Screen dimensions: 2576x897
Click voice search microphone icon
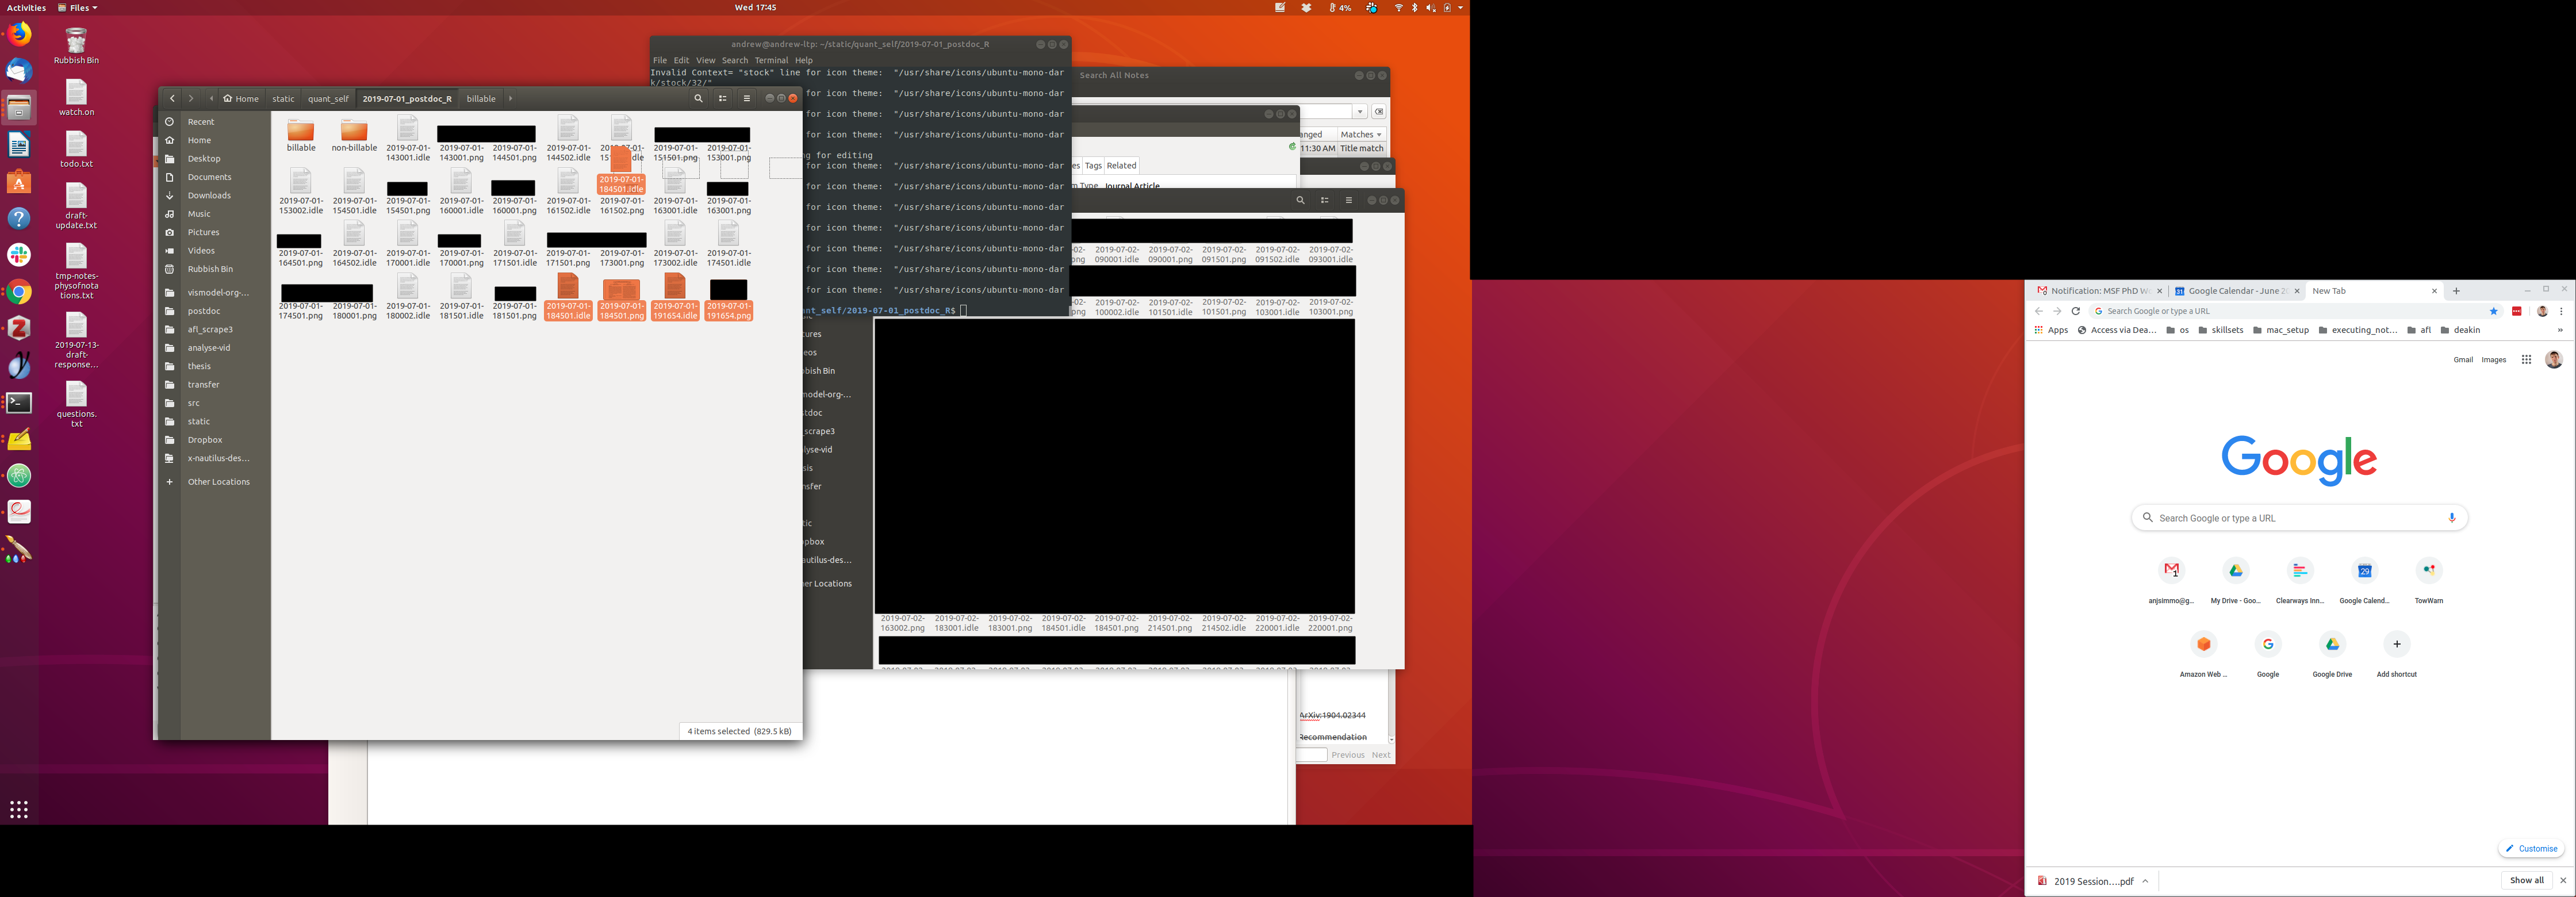tap(2451, 518)
